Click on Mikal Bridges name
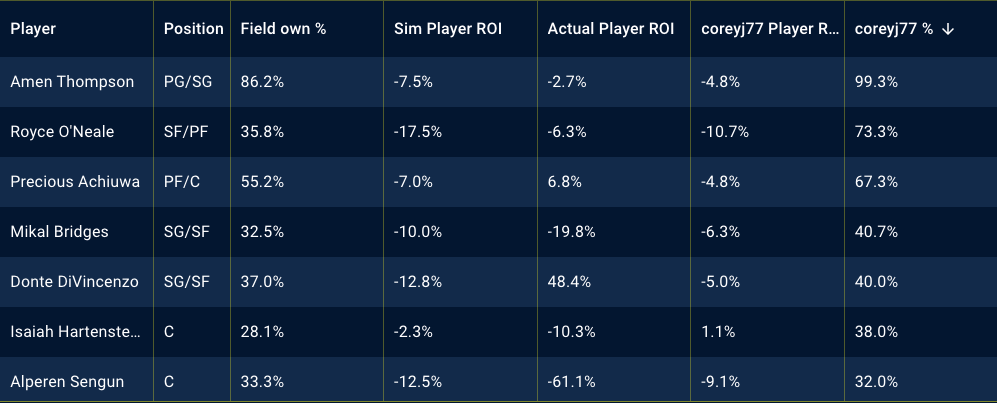 click(59, 232)
